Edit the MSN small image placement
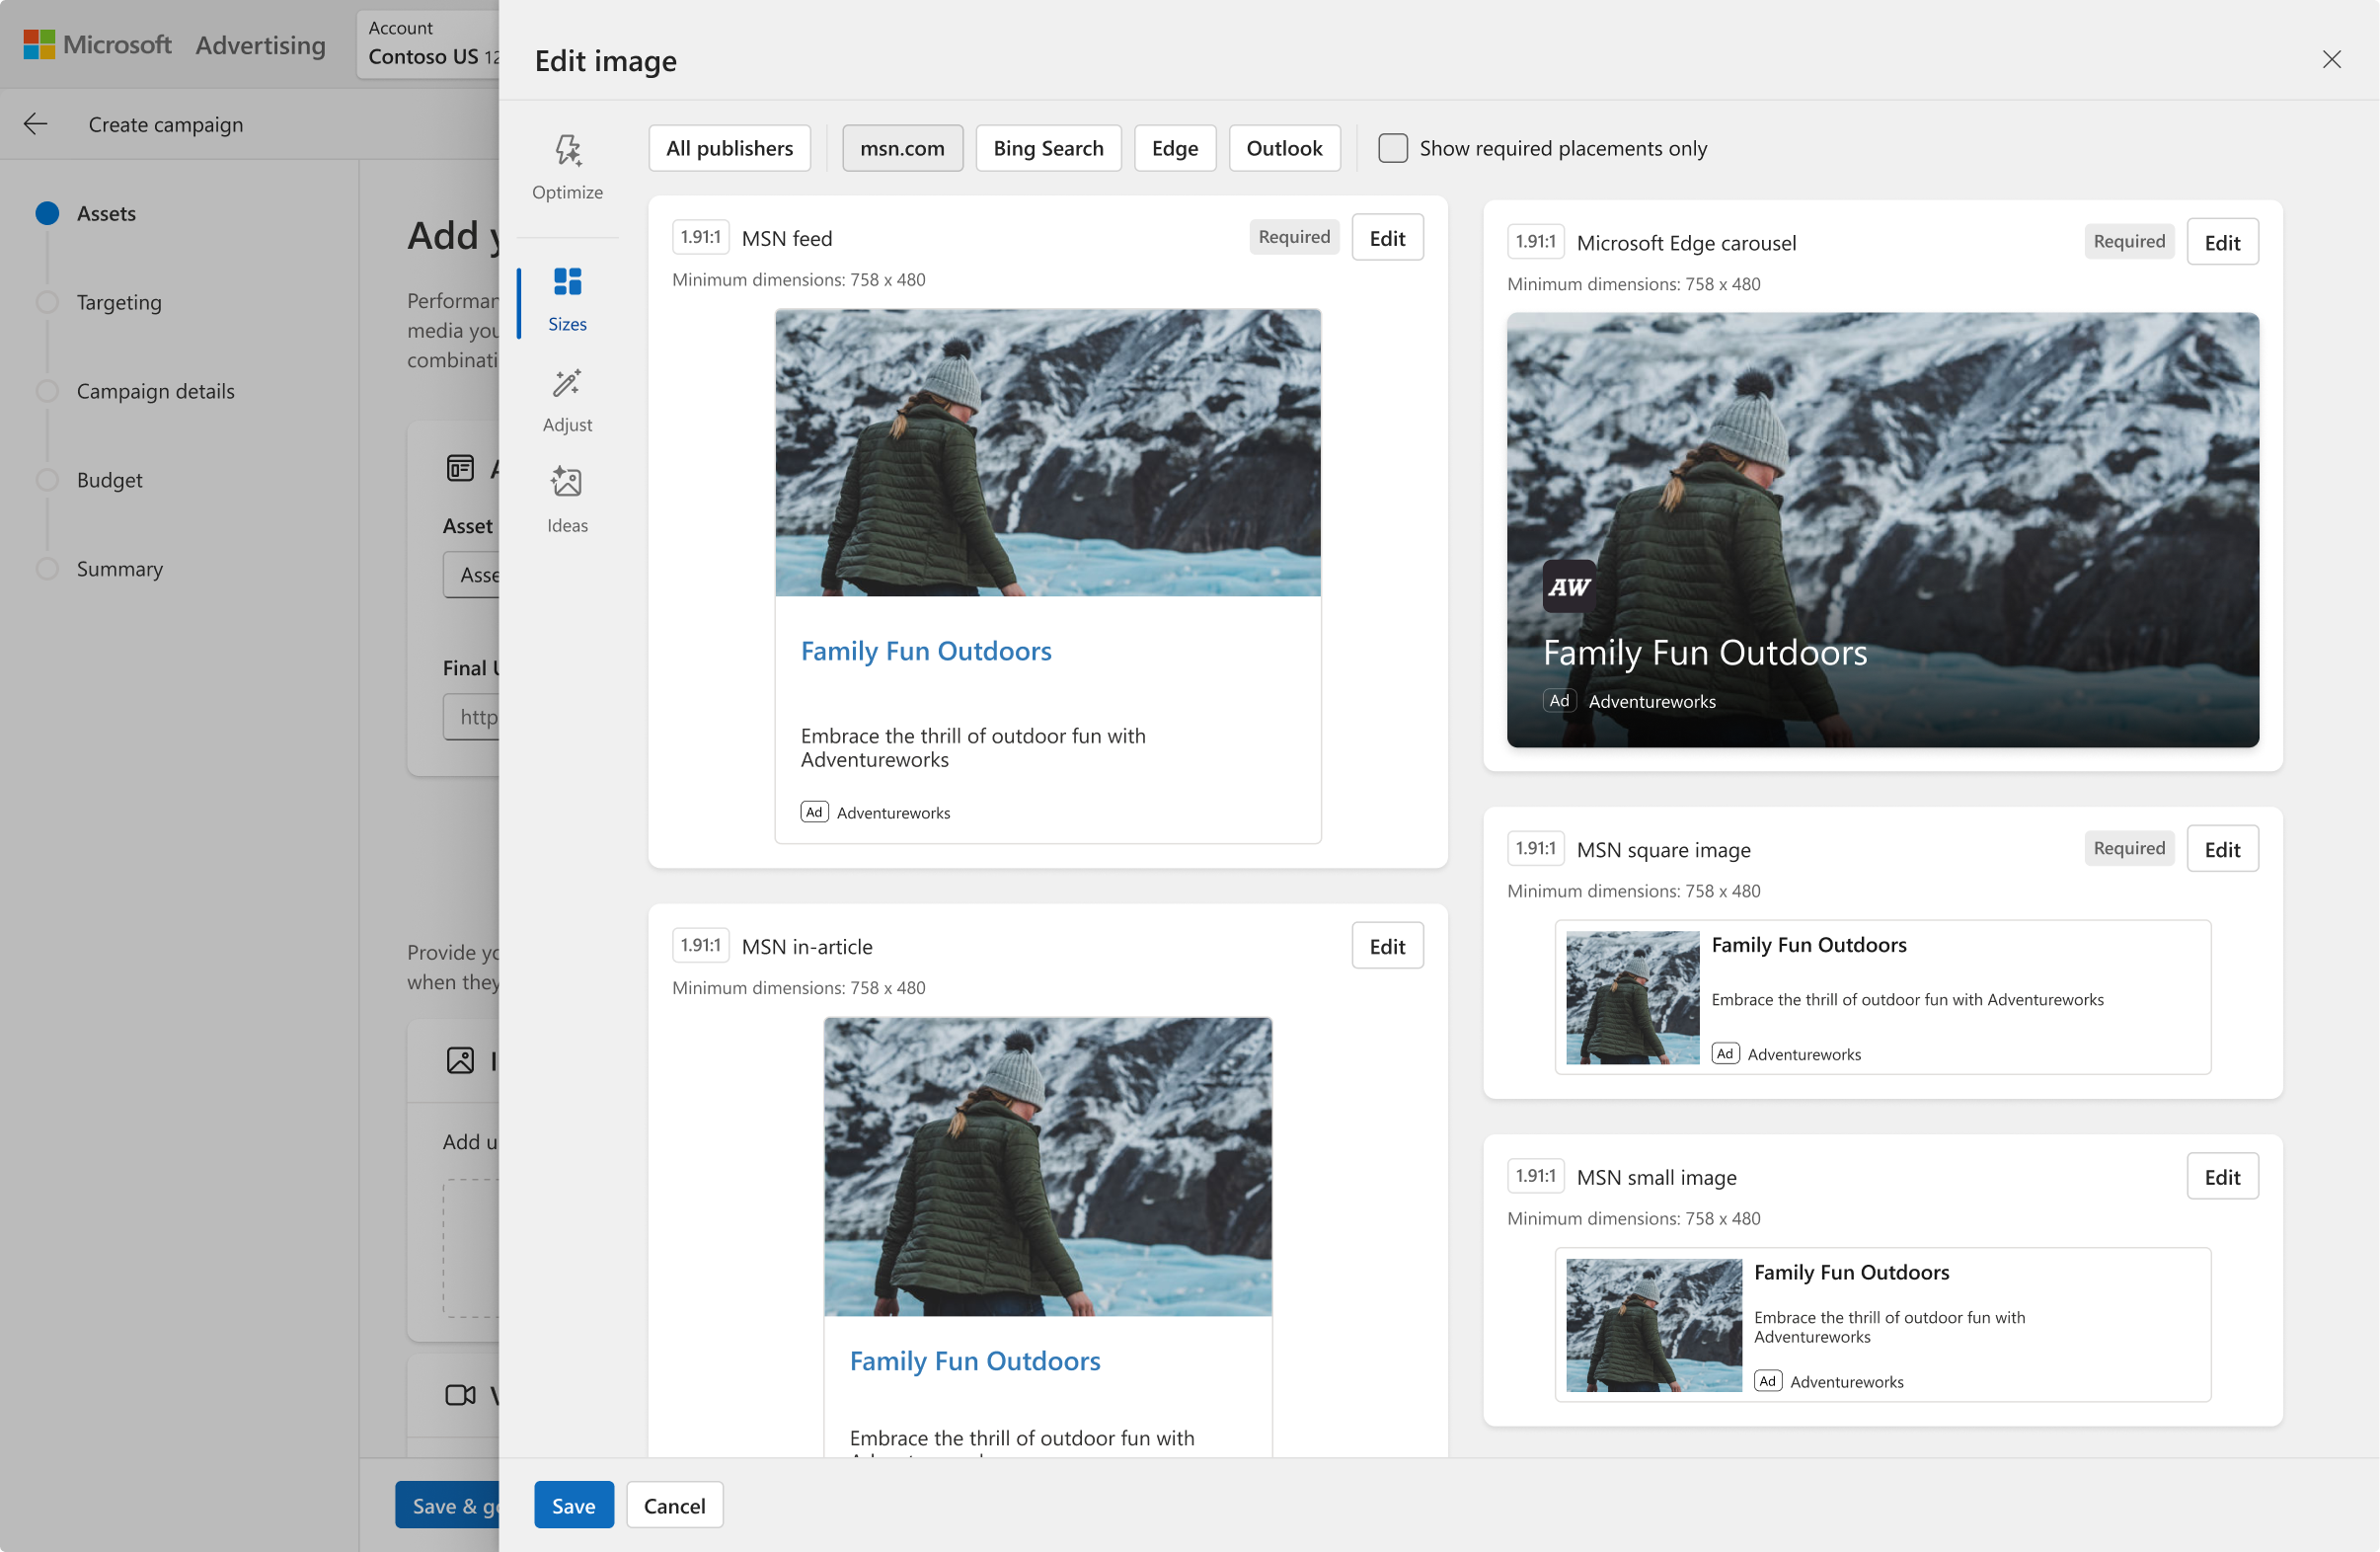Screen dimensions: 2380x1552 [x=2222, y=1177]
